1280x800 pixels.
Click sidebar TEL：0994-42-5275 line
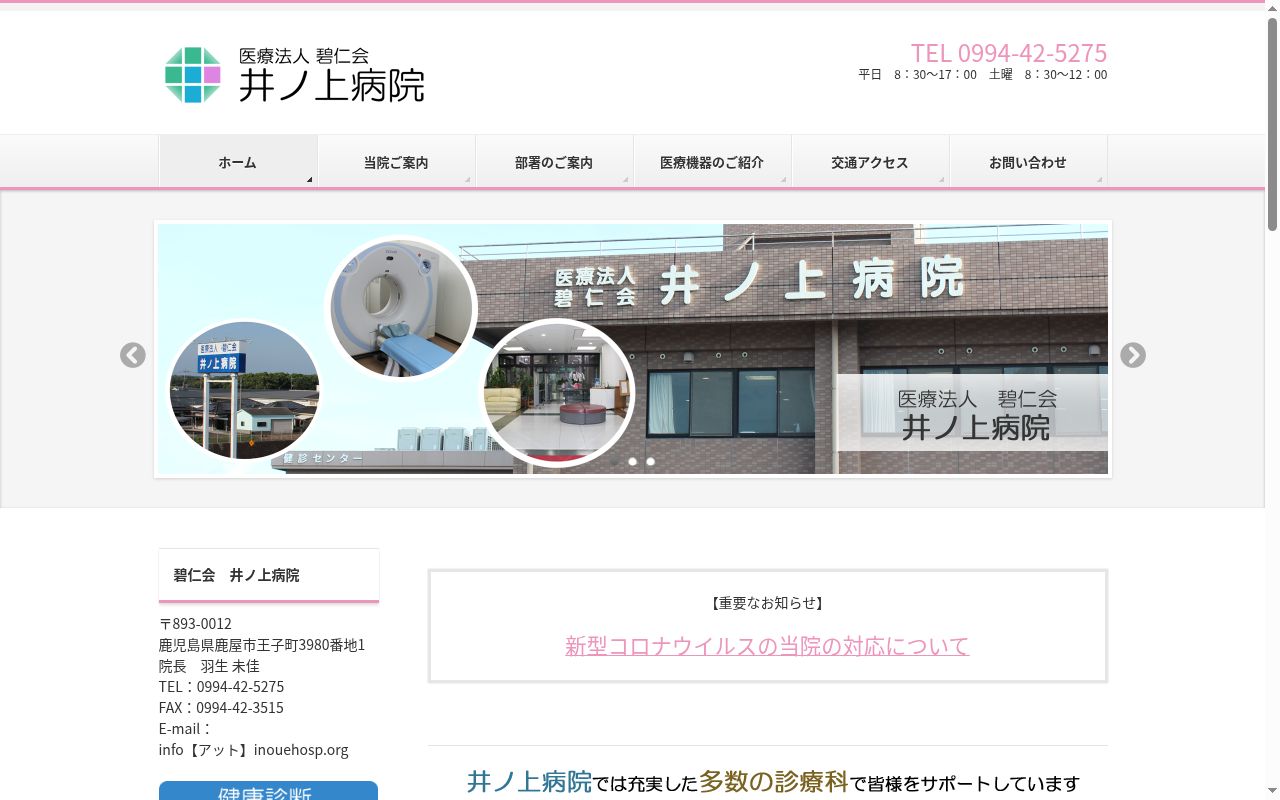pos(221,687)
